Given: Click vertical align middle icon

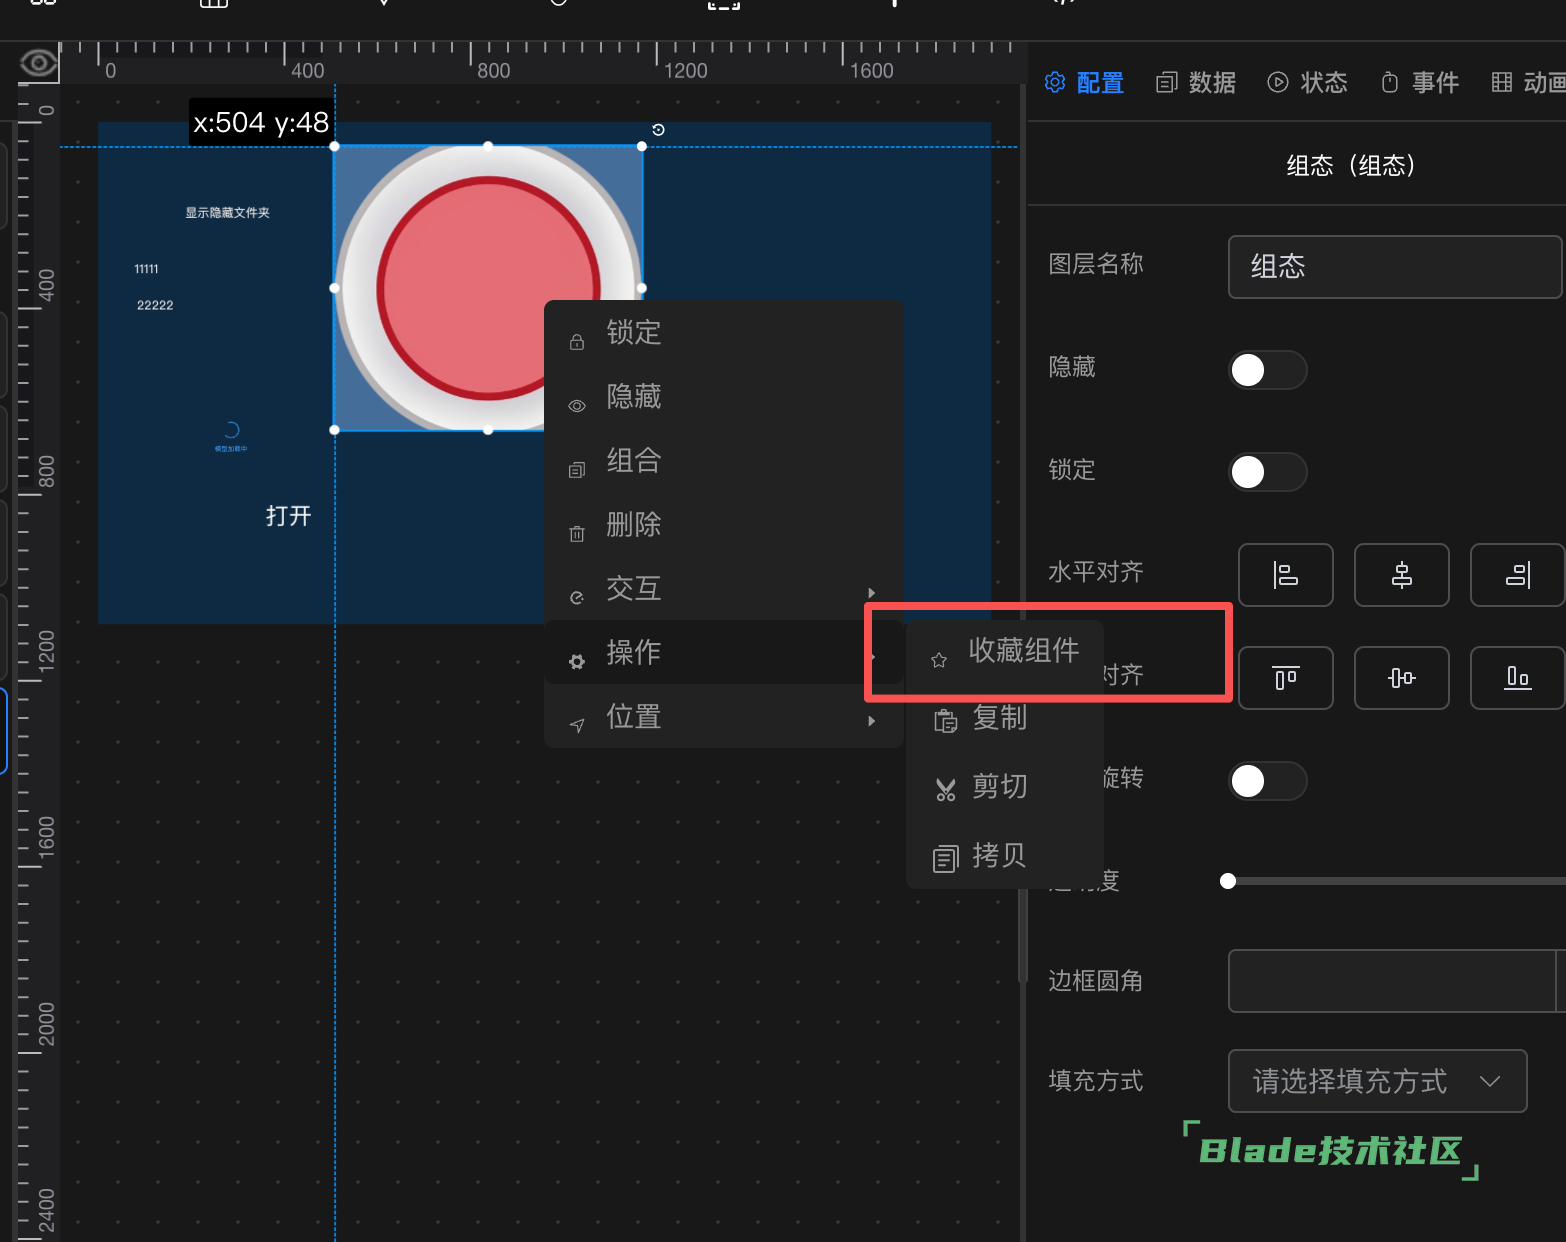Looking at the screenshot, I should (1401, 678).
